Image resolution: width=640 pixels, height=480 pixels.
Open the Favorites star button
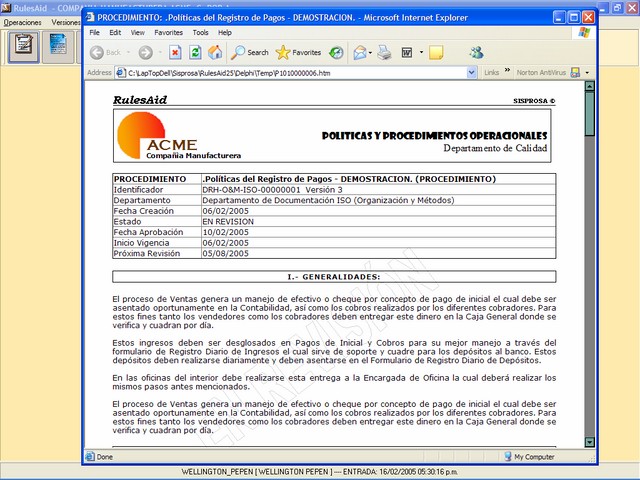point(298,52)
